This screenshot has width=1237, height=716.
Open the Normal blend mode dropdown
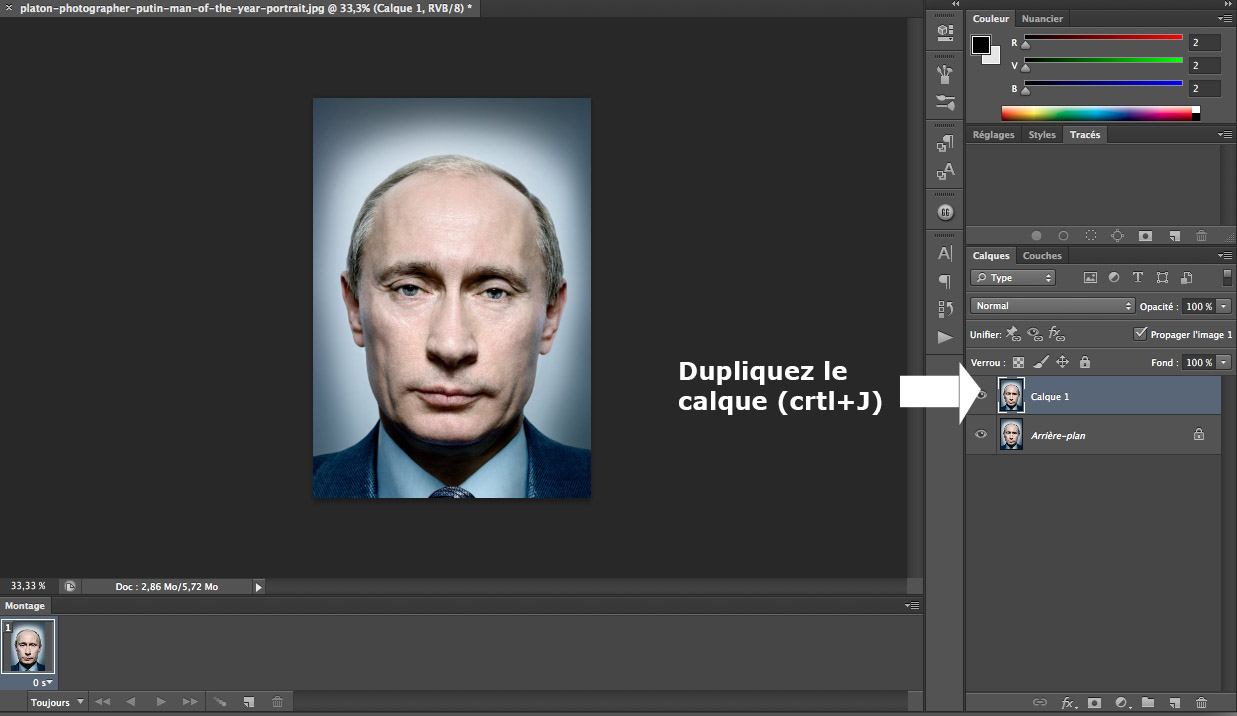[x=1052, y=306]
